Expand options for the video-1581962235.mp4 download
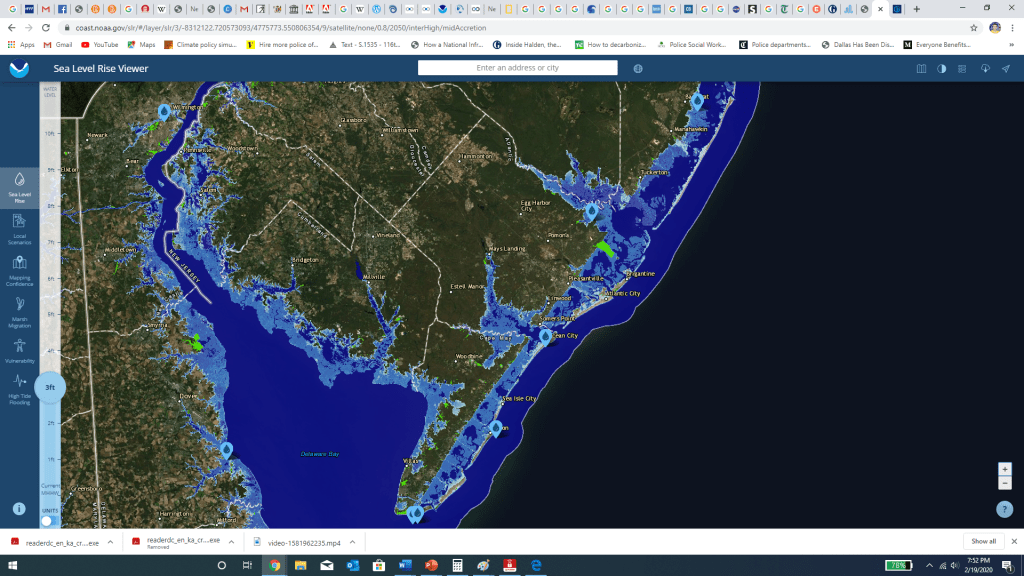 [x=352, y=542]
